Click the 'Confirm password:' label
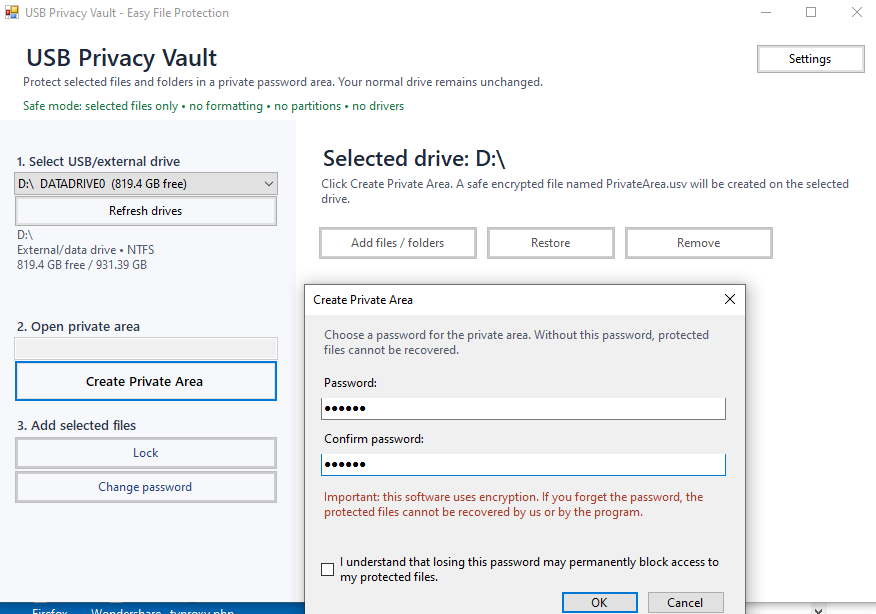 coord(374,439)
